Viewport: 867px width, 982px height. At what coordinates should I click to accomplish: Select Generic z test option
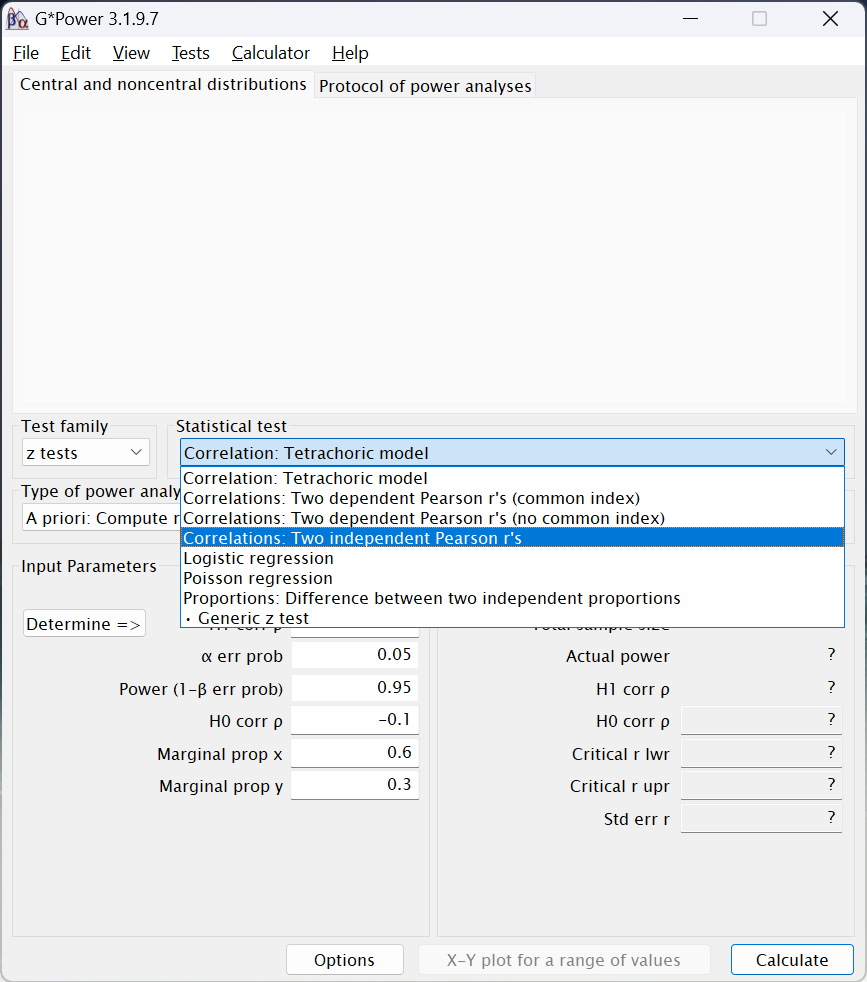512,618
